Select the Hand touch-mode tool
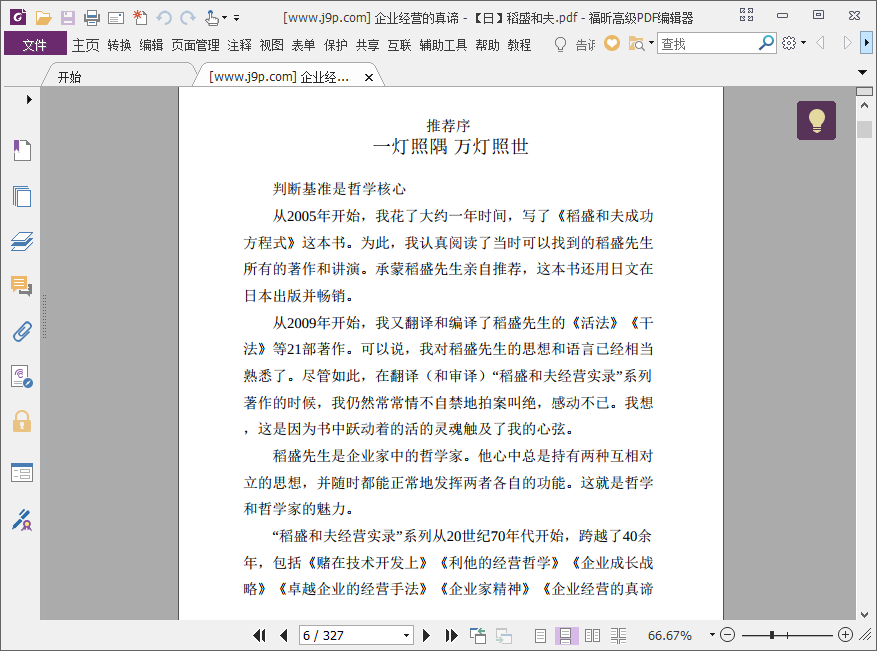The width and height of the screenshot is (877, 651). pos(211,18)
